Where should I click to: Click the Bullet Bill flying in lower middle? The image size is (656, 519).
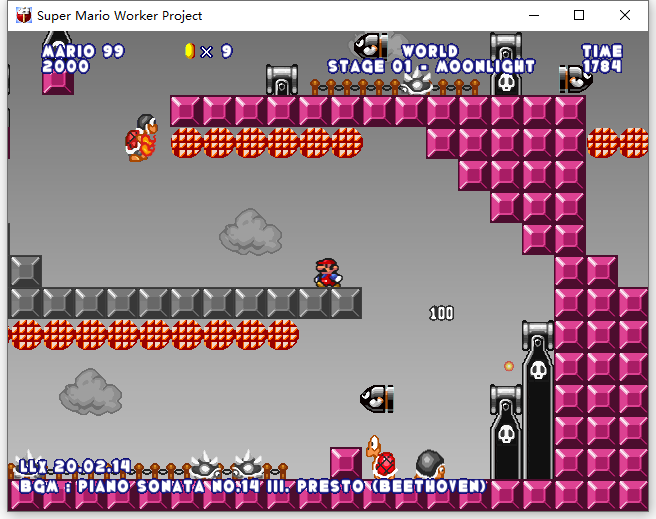(x=377, y=399)
